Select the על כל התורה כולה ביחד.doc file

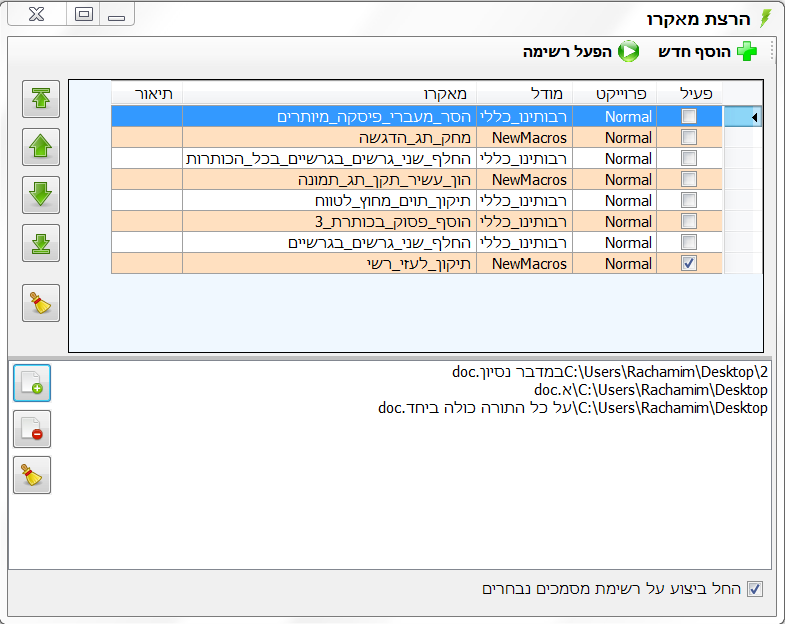point(572,408)
